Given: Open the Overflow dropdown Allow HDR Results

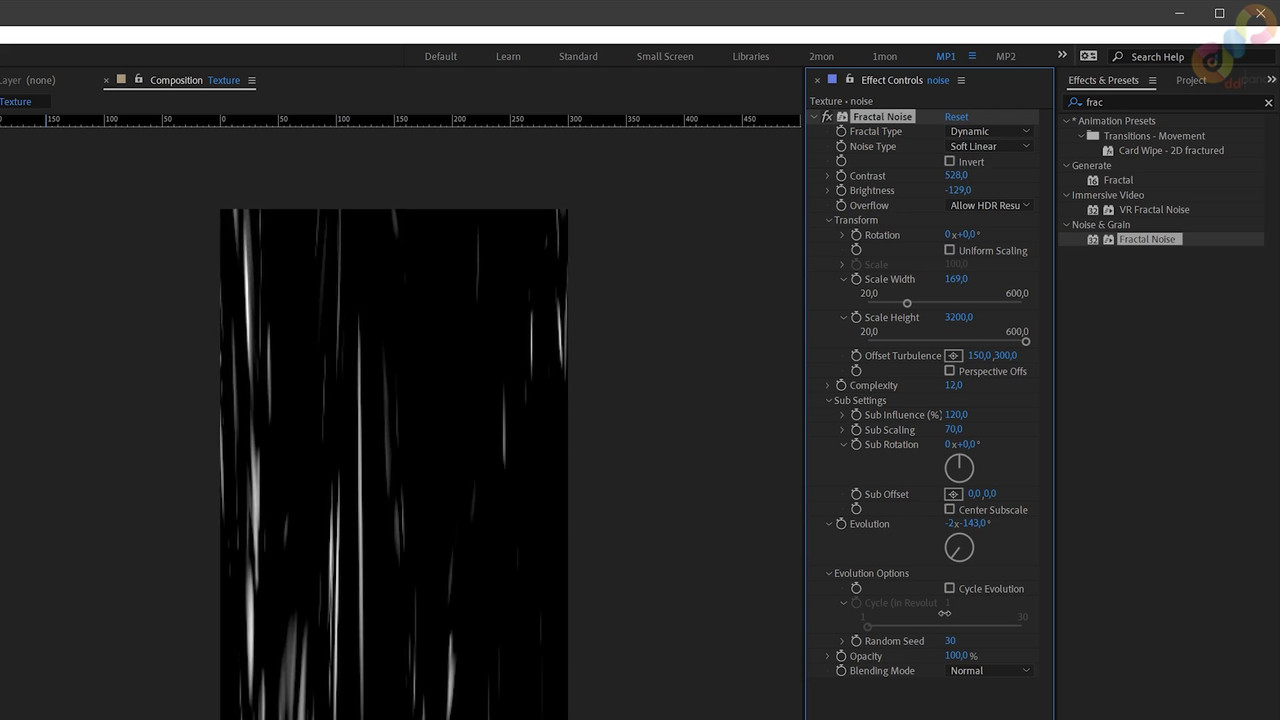Looking at the screenshot, I should point(989,206).
